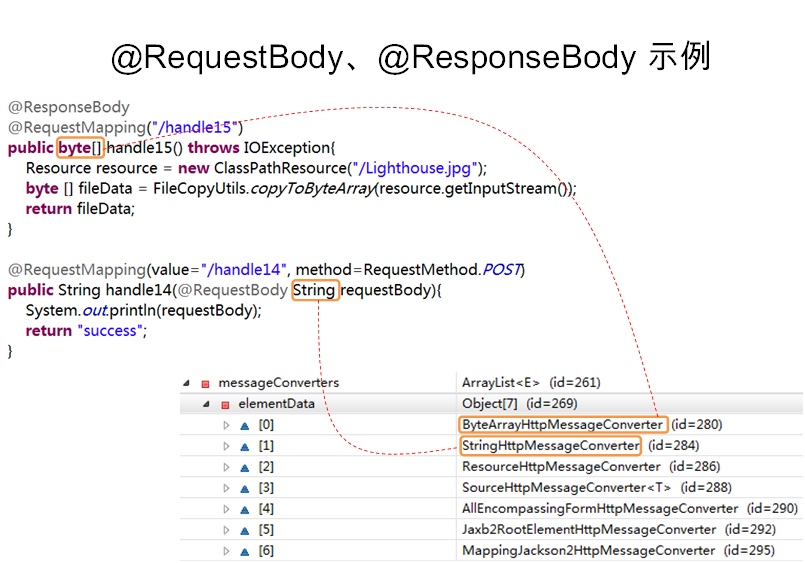Image resolution: width=805 pixels, height=563 pixels.
Task: Click the Jaxb2RootElementHttpMessageConverter value
Action: (x=589, y=530)
